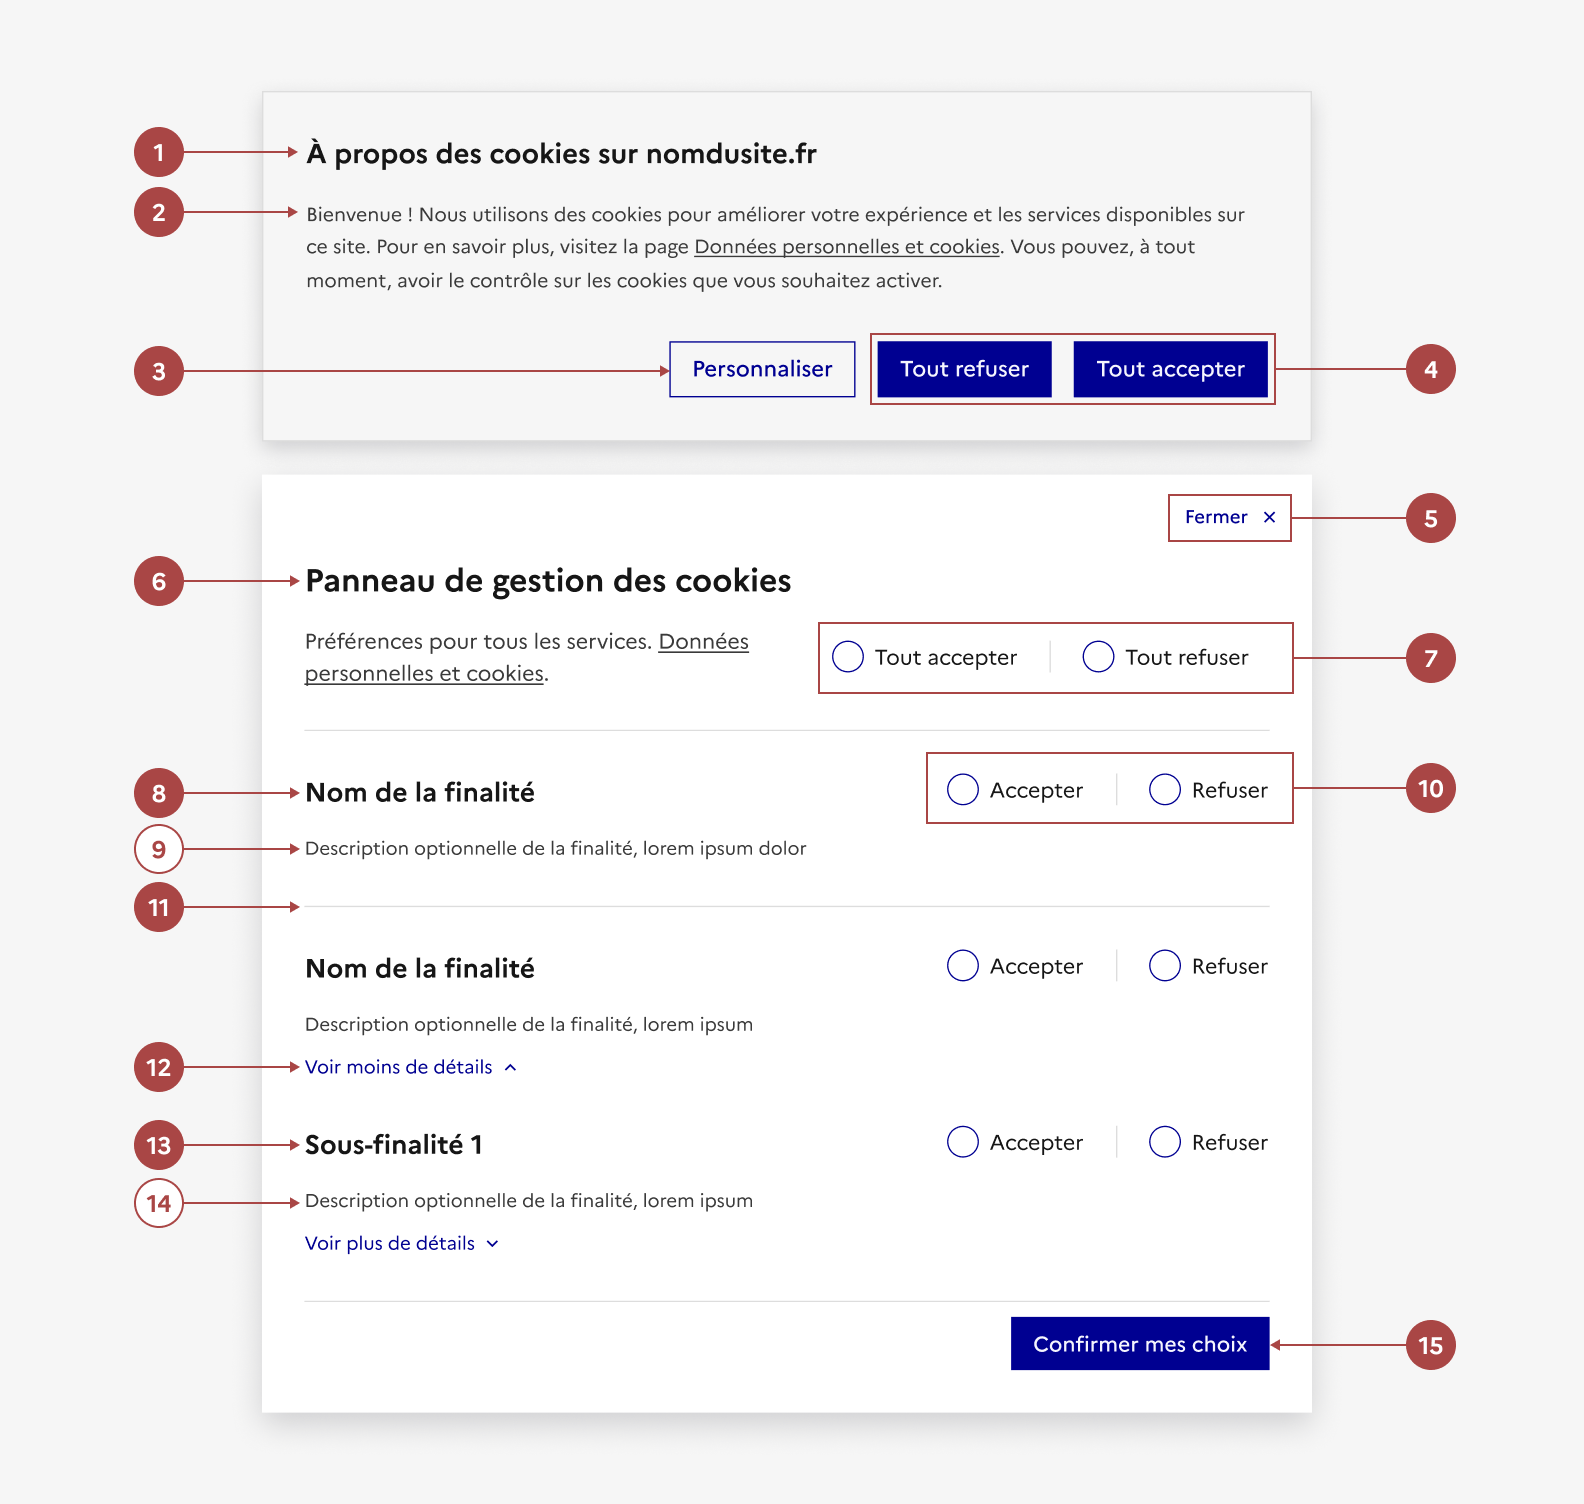Click annotation marker number 12
The width and height of the screenshot is (1584, 1504).
[159, 1067]
